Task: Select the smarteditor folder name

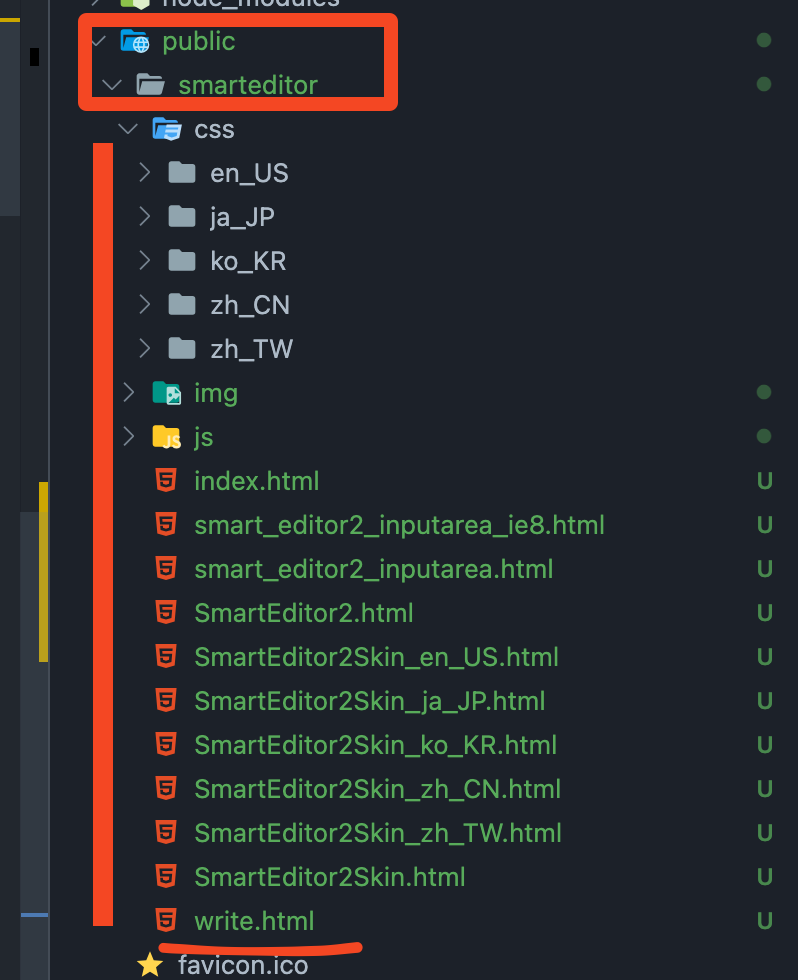Action: [248, 85]
